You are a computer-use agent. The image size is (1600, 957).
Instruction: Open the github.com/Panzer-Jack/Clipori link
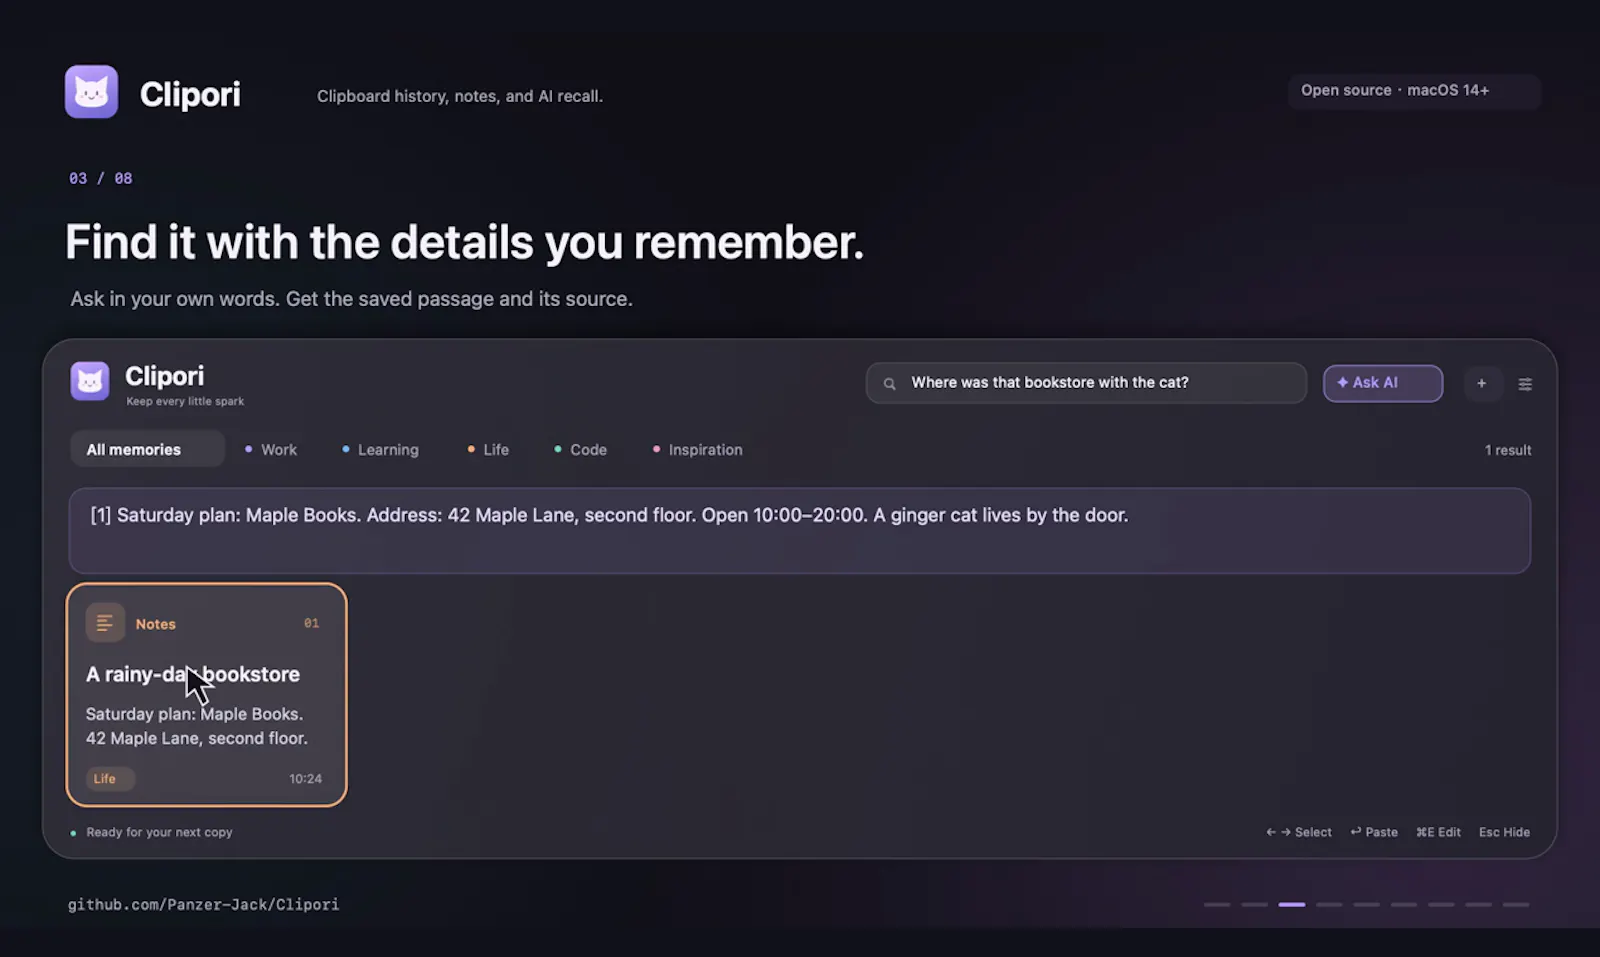[x=203, y=904]
